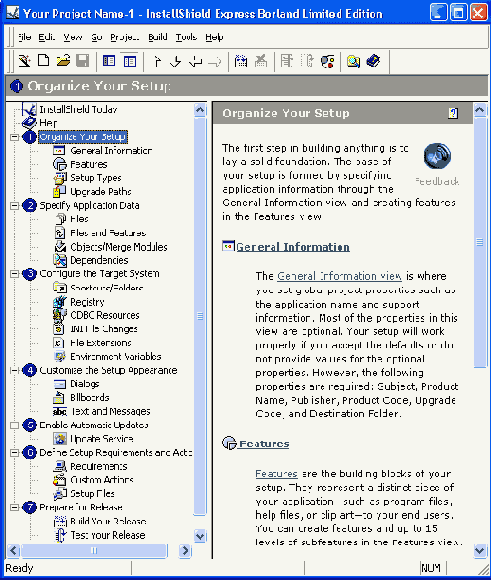Collapse Define Setup Requirements and Actions node
Image resolution: width=491 pixels, height=580 pixels.
point(14,453)
